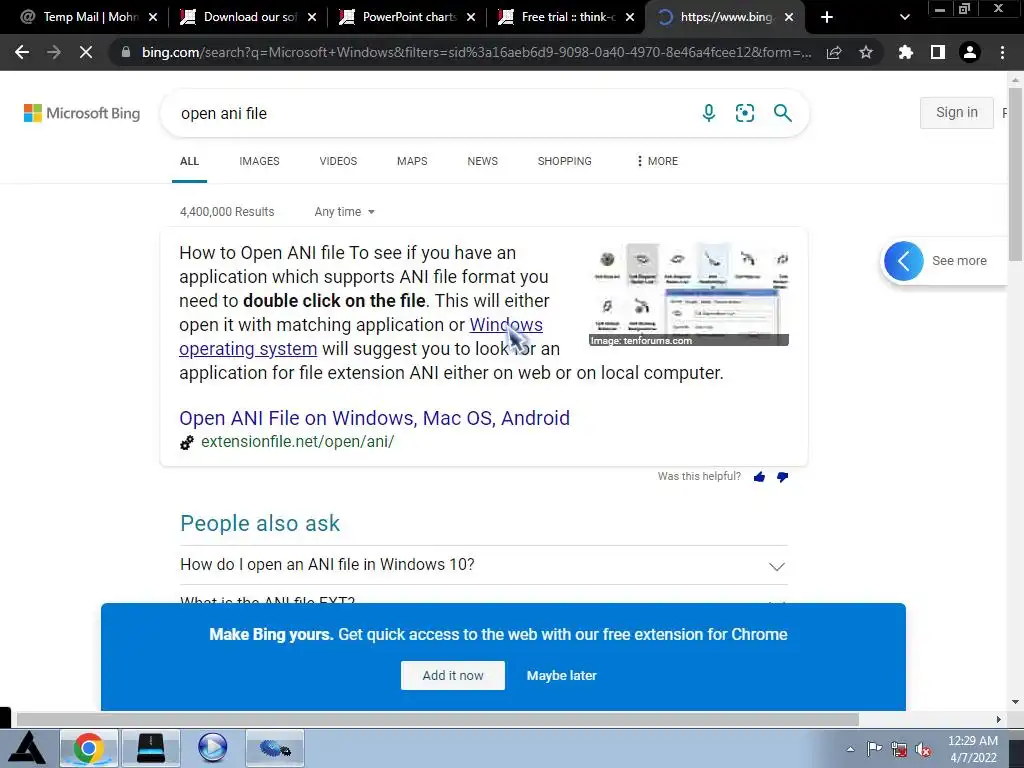Click the flag notification tray icon
The height and width of the screenshot is (768, 1024).
pyautogui.click(x=874, y=749)
